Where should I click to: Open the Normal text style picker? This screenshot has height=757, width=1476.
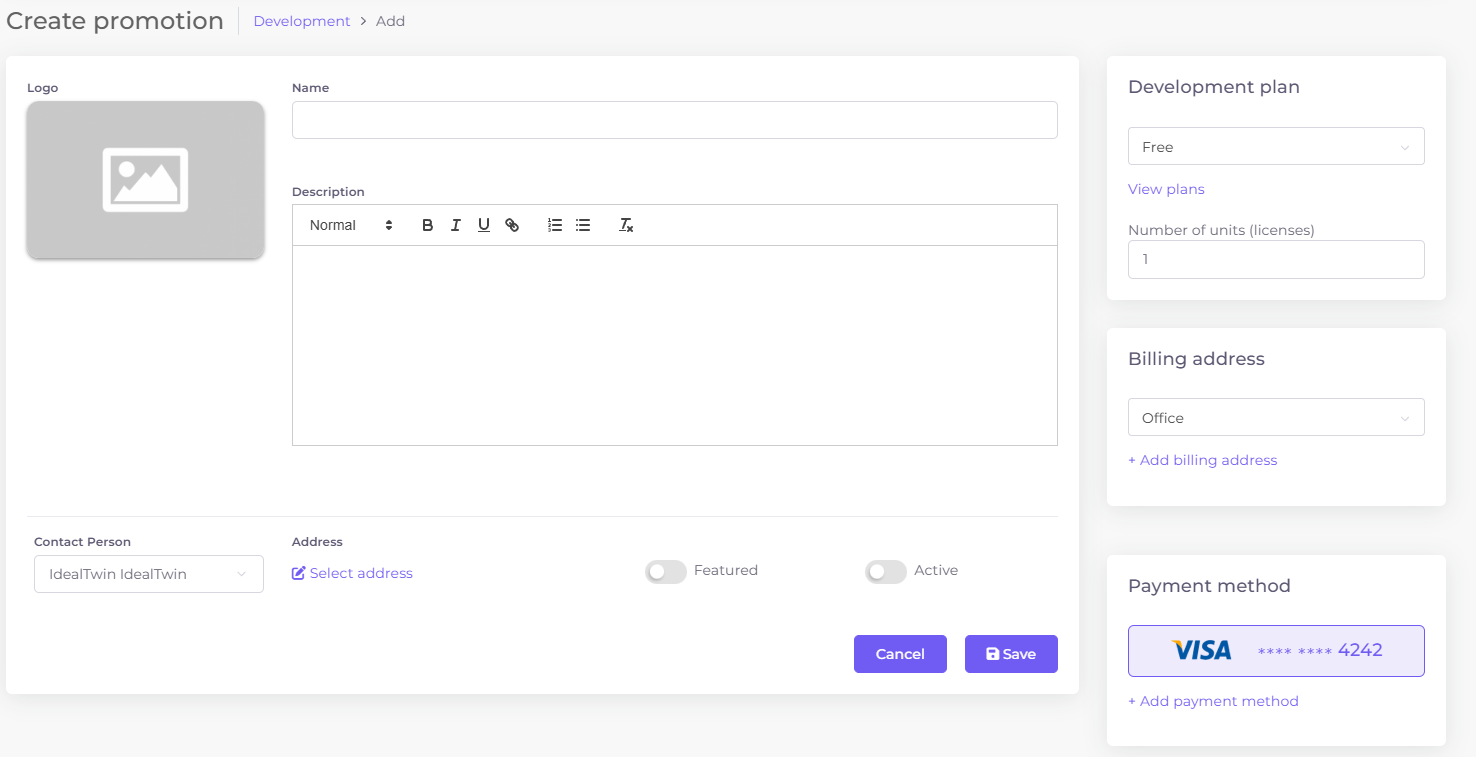351,225
